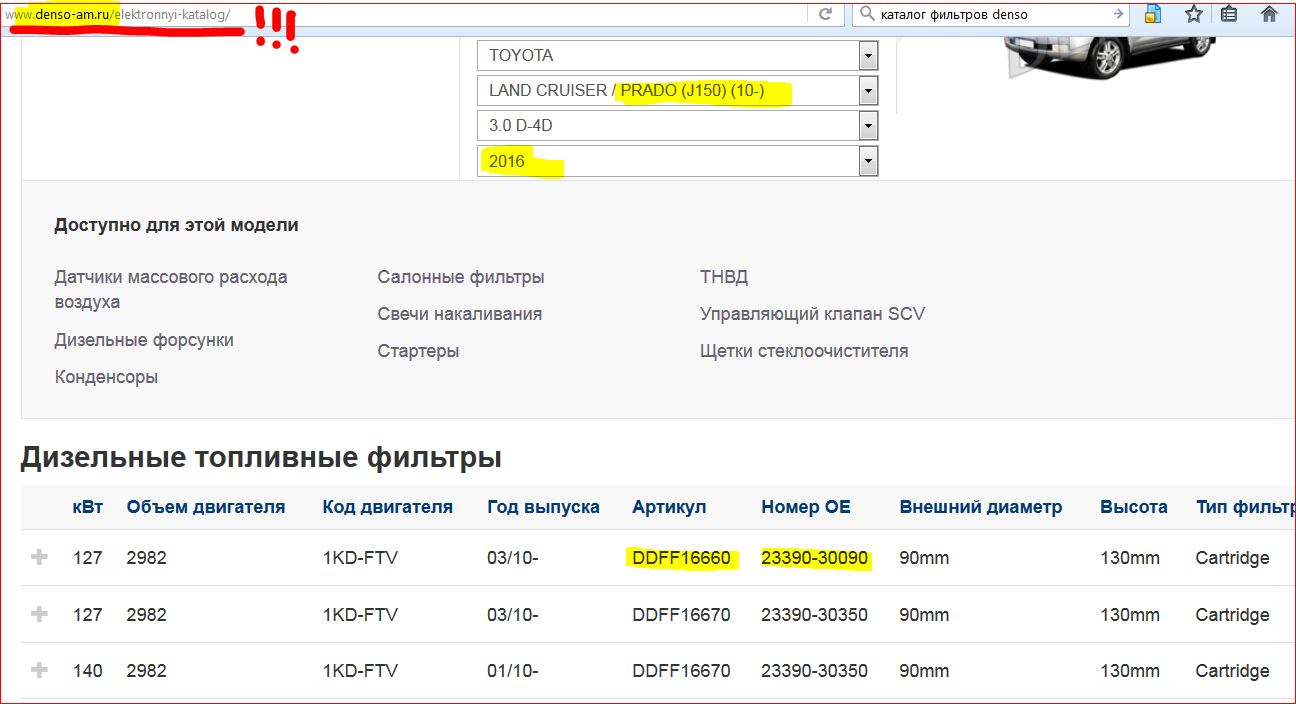The width and height of the screenshot is (1296, 704).
Task: Open the Свечи накаливания link
Action: (459, 314)
